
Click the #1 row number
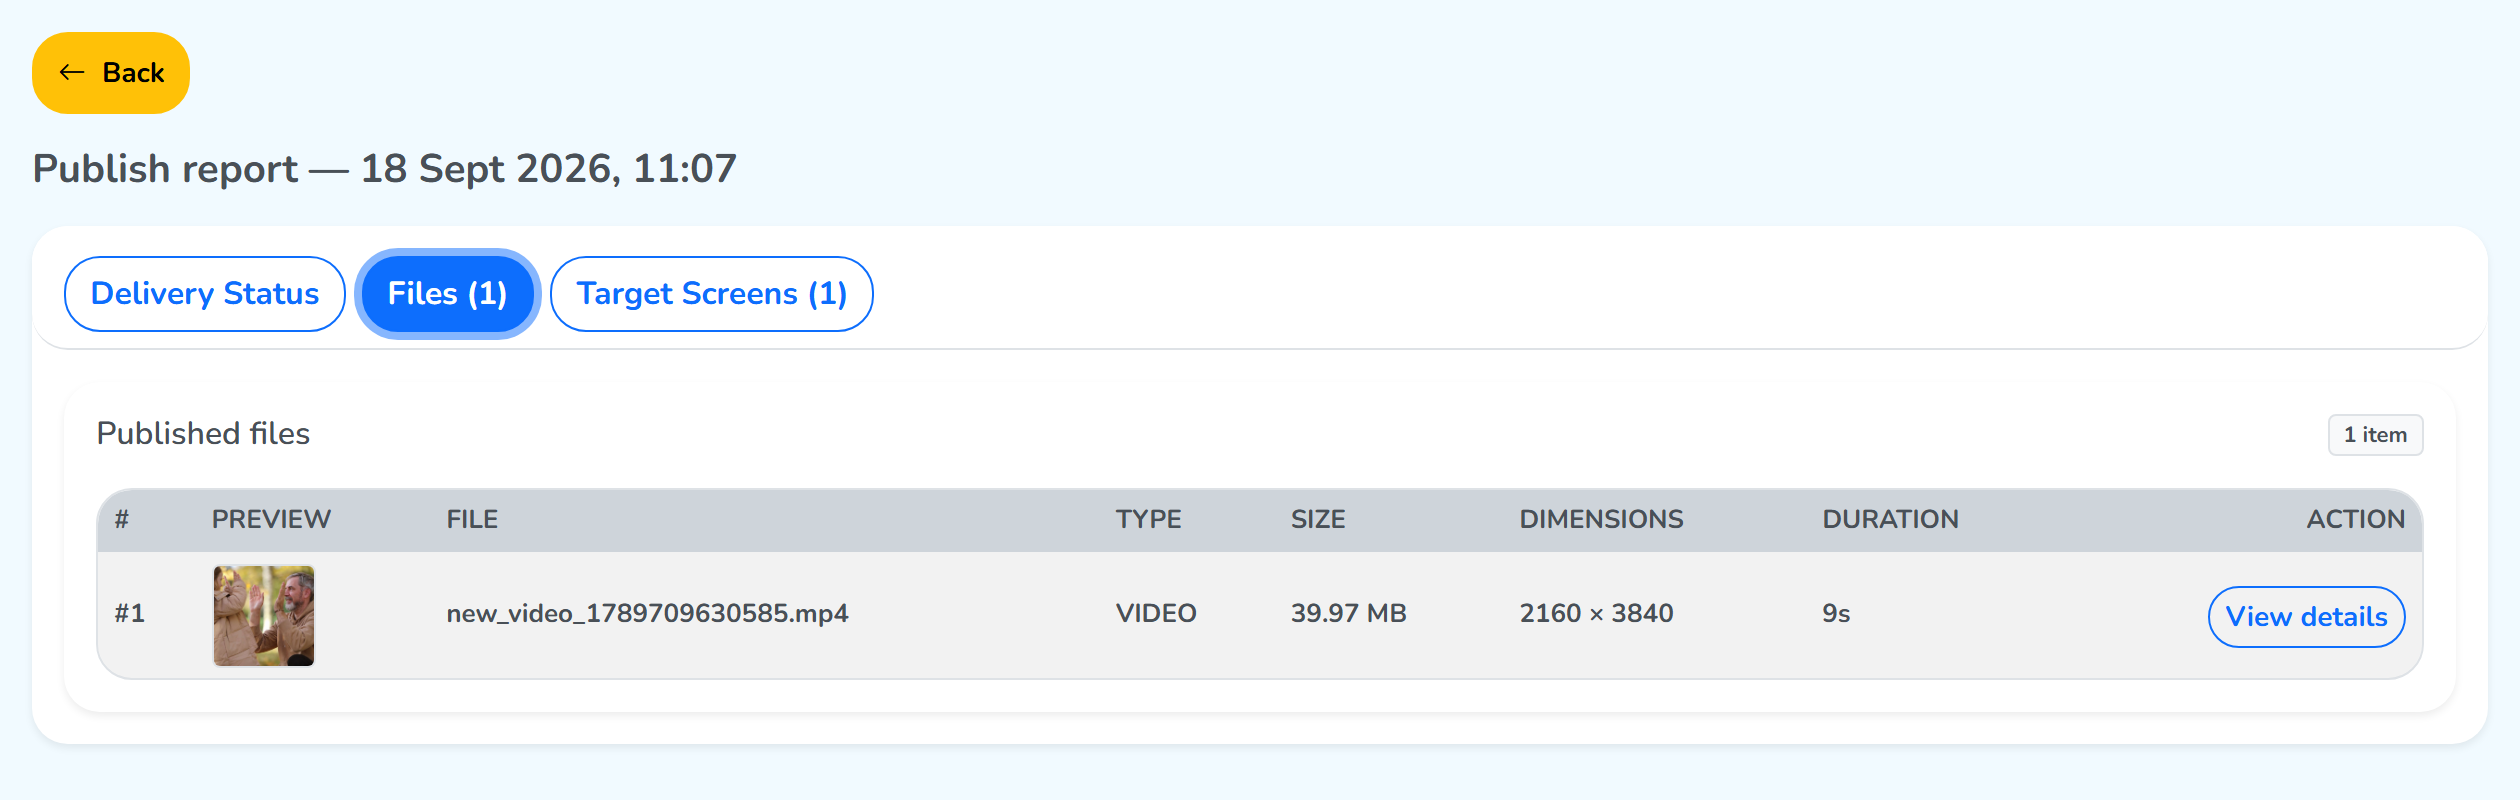(x=130, y=613)
